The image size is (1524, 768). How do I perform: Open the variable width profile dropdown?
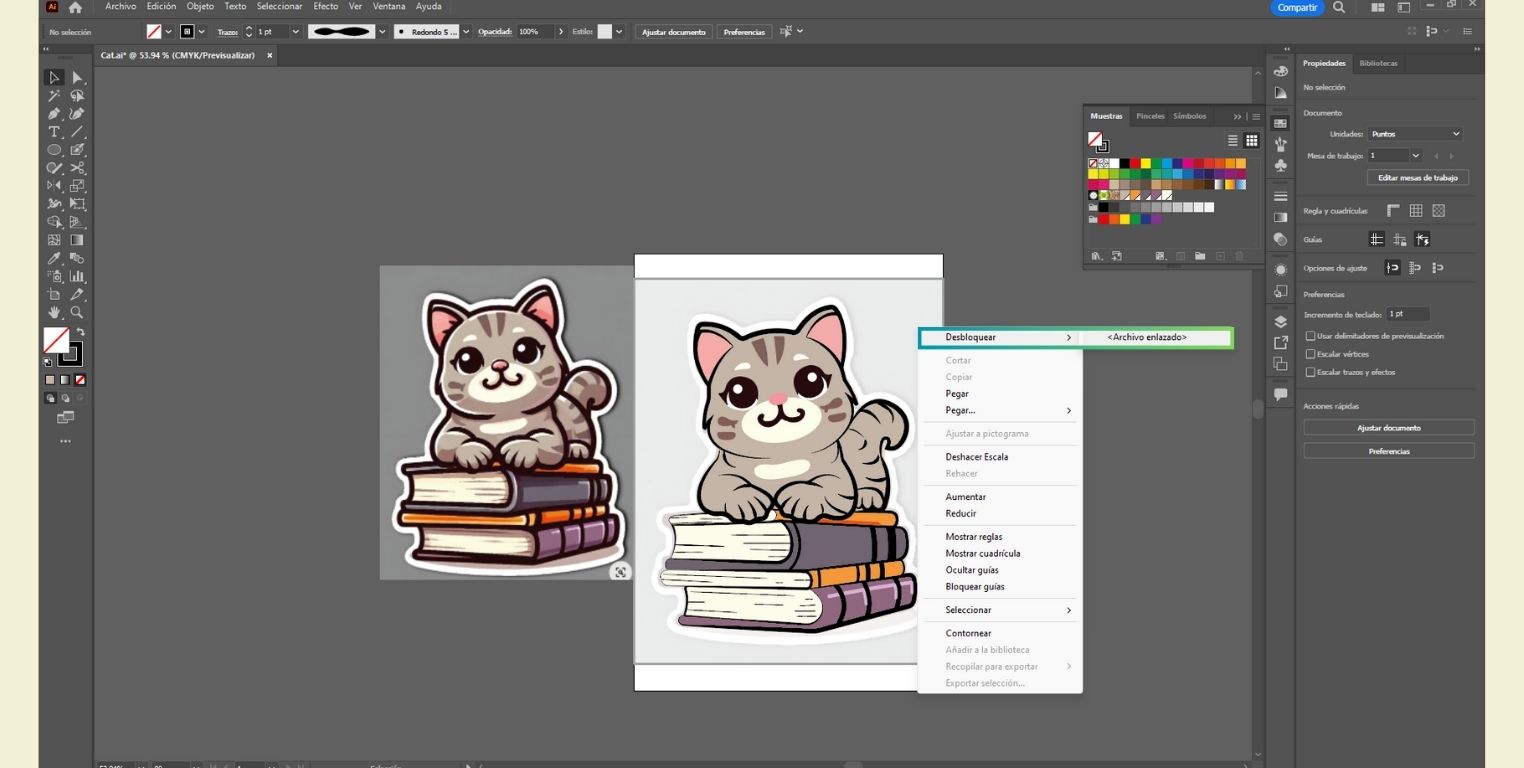coord(381,32)
